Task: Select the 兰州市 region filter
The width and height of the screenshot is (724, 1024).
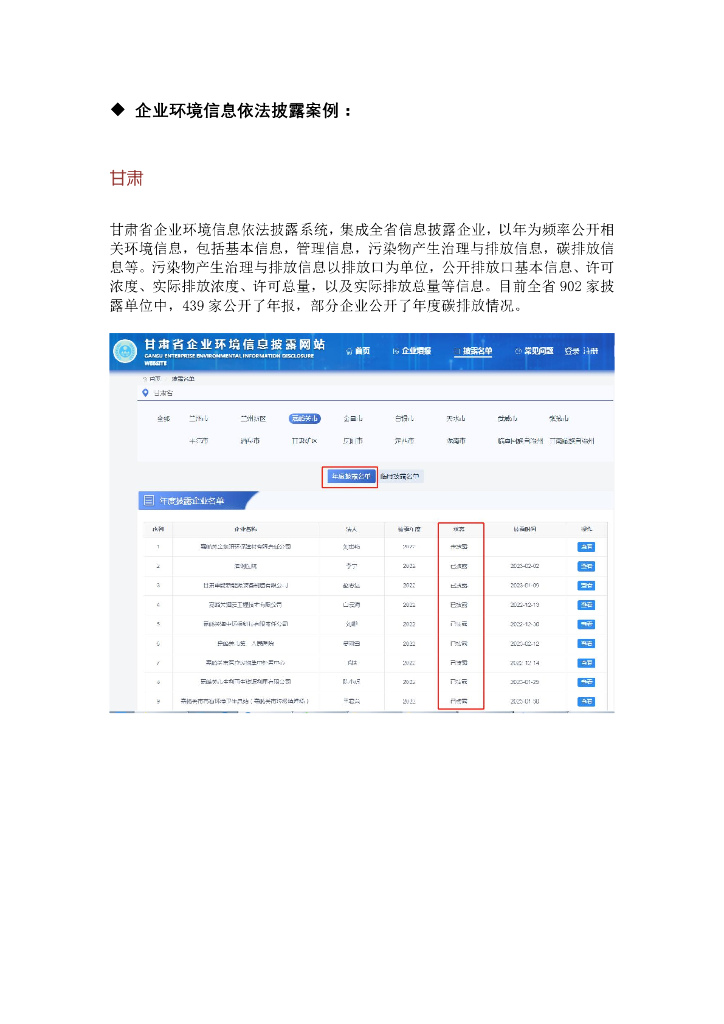Action: (198, 419)
